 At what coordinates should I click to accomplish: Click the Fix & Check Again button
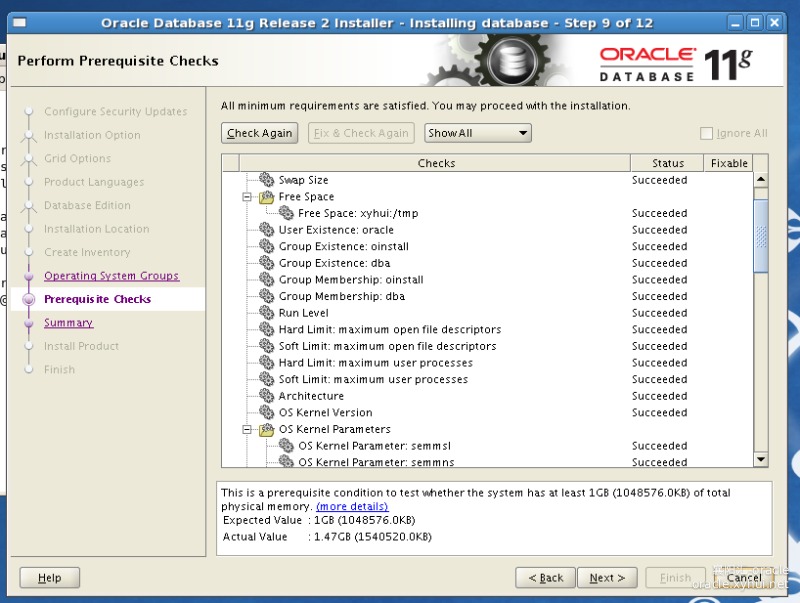[x=361, y=133]
